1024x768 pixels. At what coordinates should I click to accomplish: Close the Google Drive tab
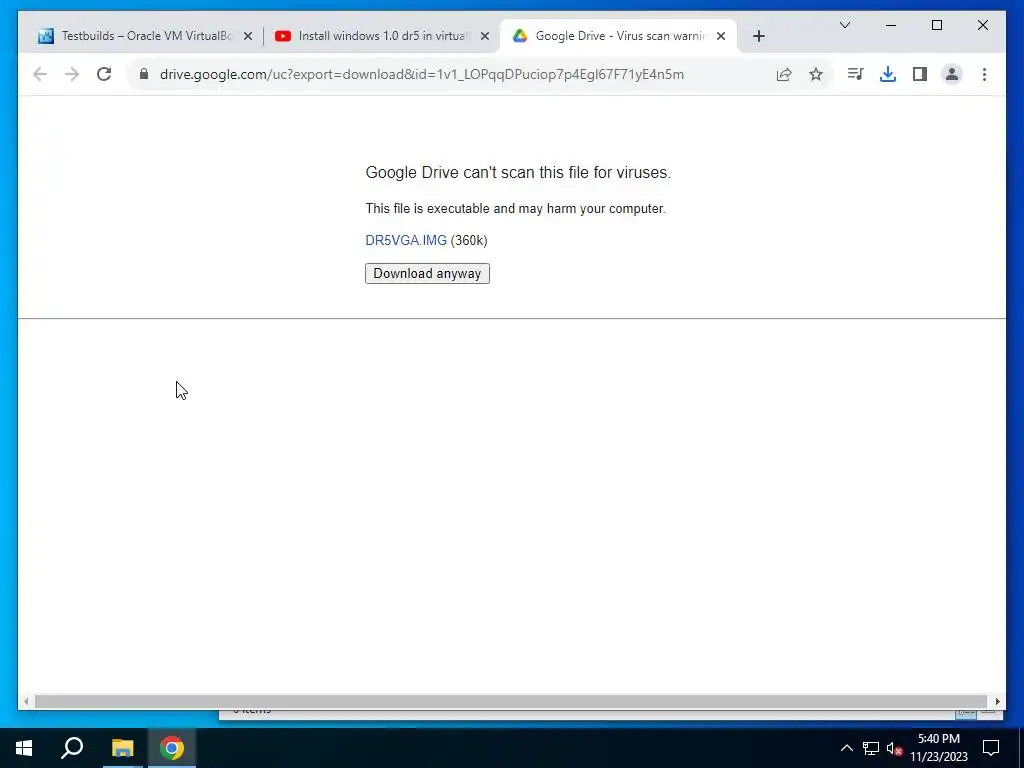click(x=721, y=37)
